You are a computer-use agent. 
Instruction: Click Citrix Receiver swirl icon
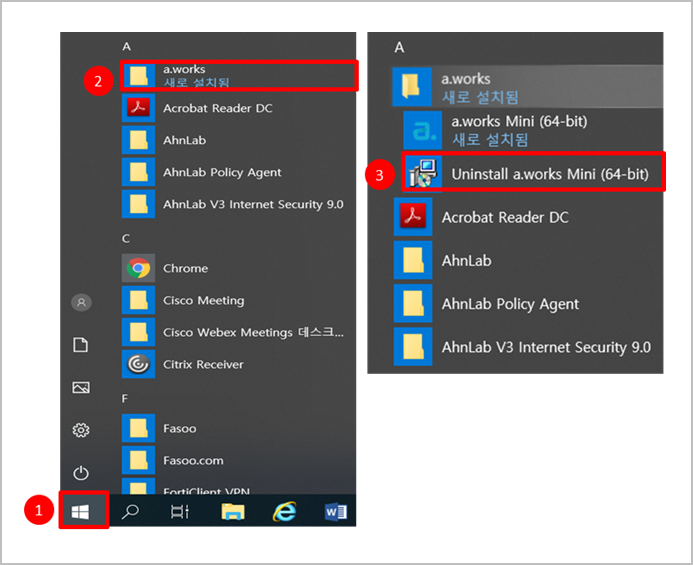click(138, 364)
